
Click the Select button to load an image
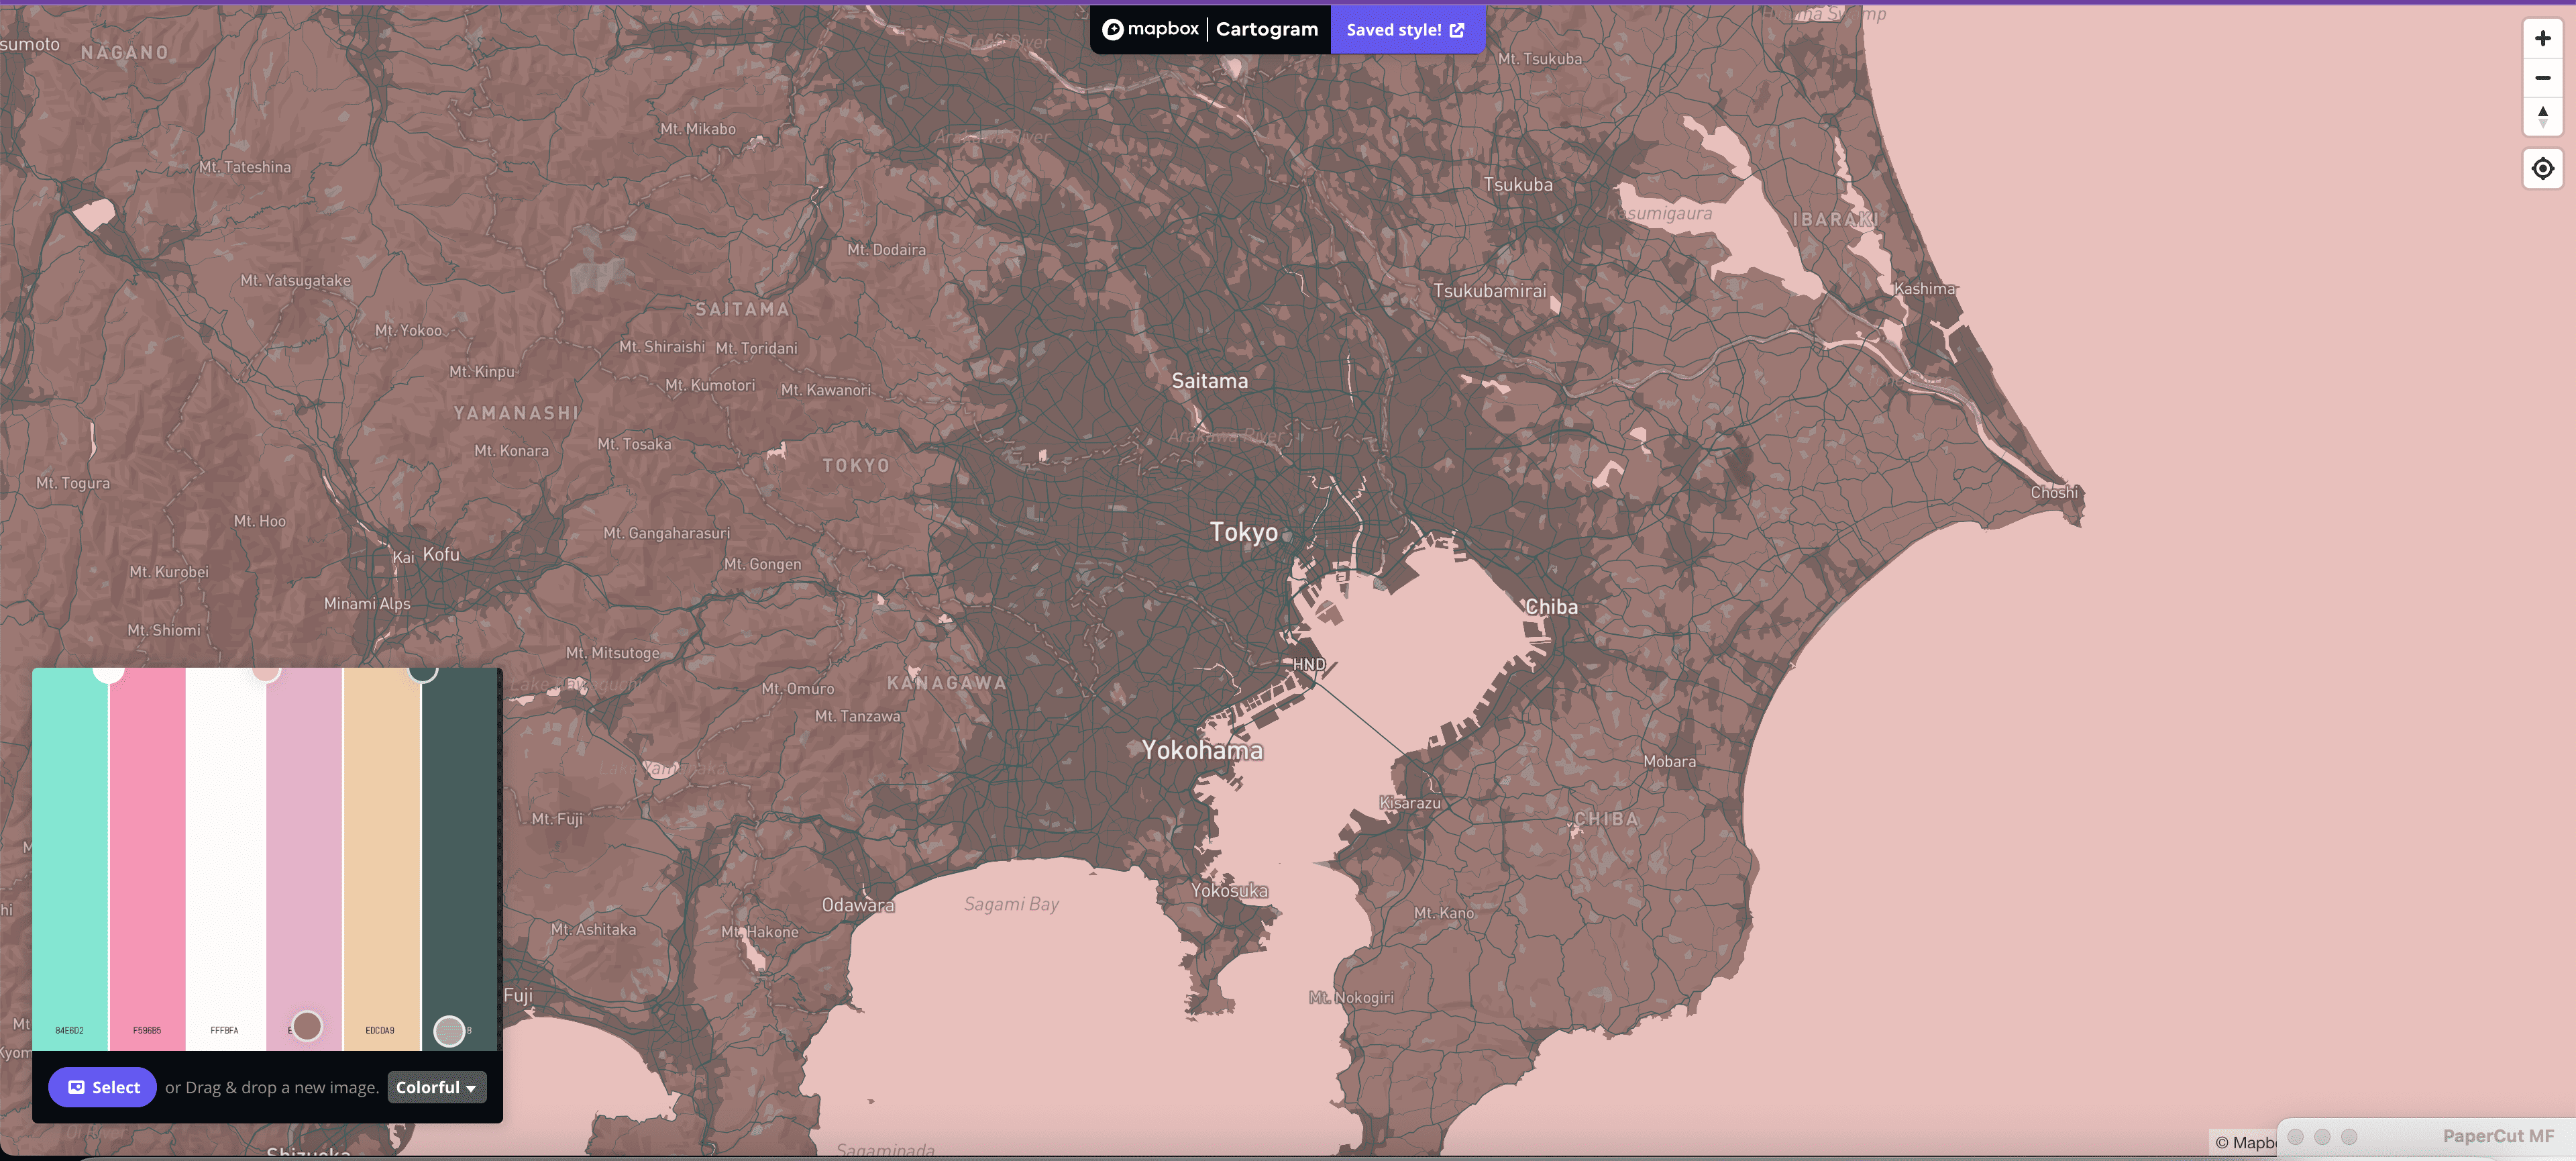[x=102, y=1087]
